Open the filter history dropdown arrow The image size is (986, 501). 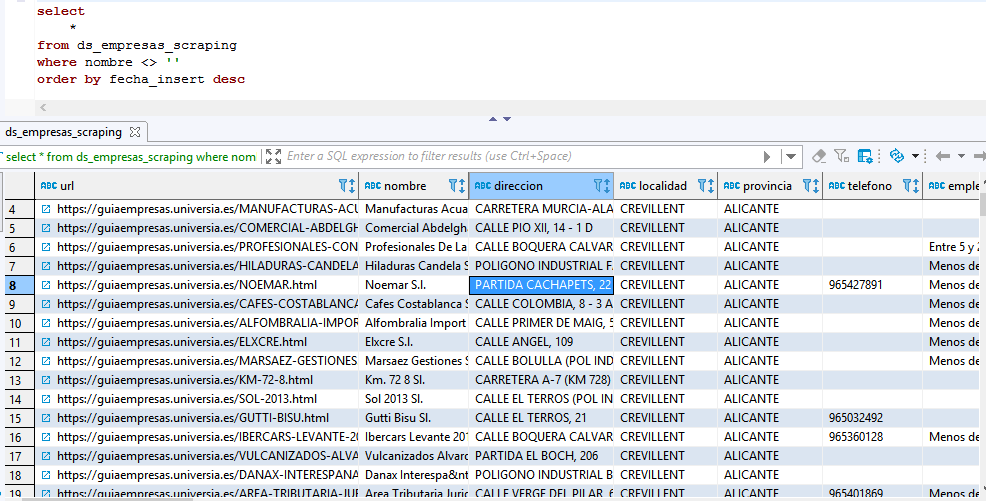pos(791,157)
